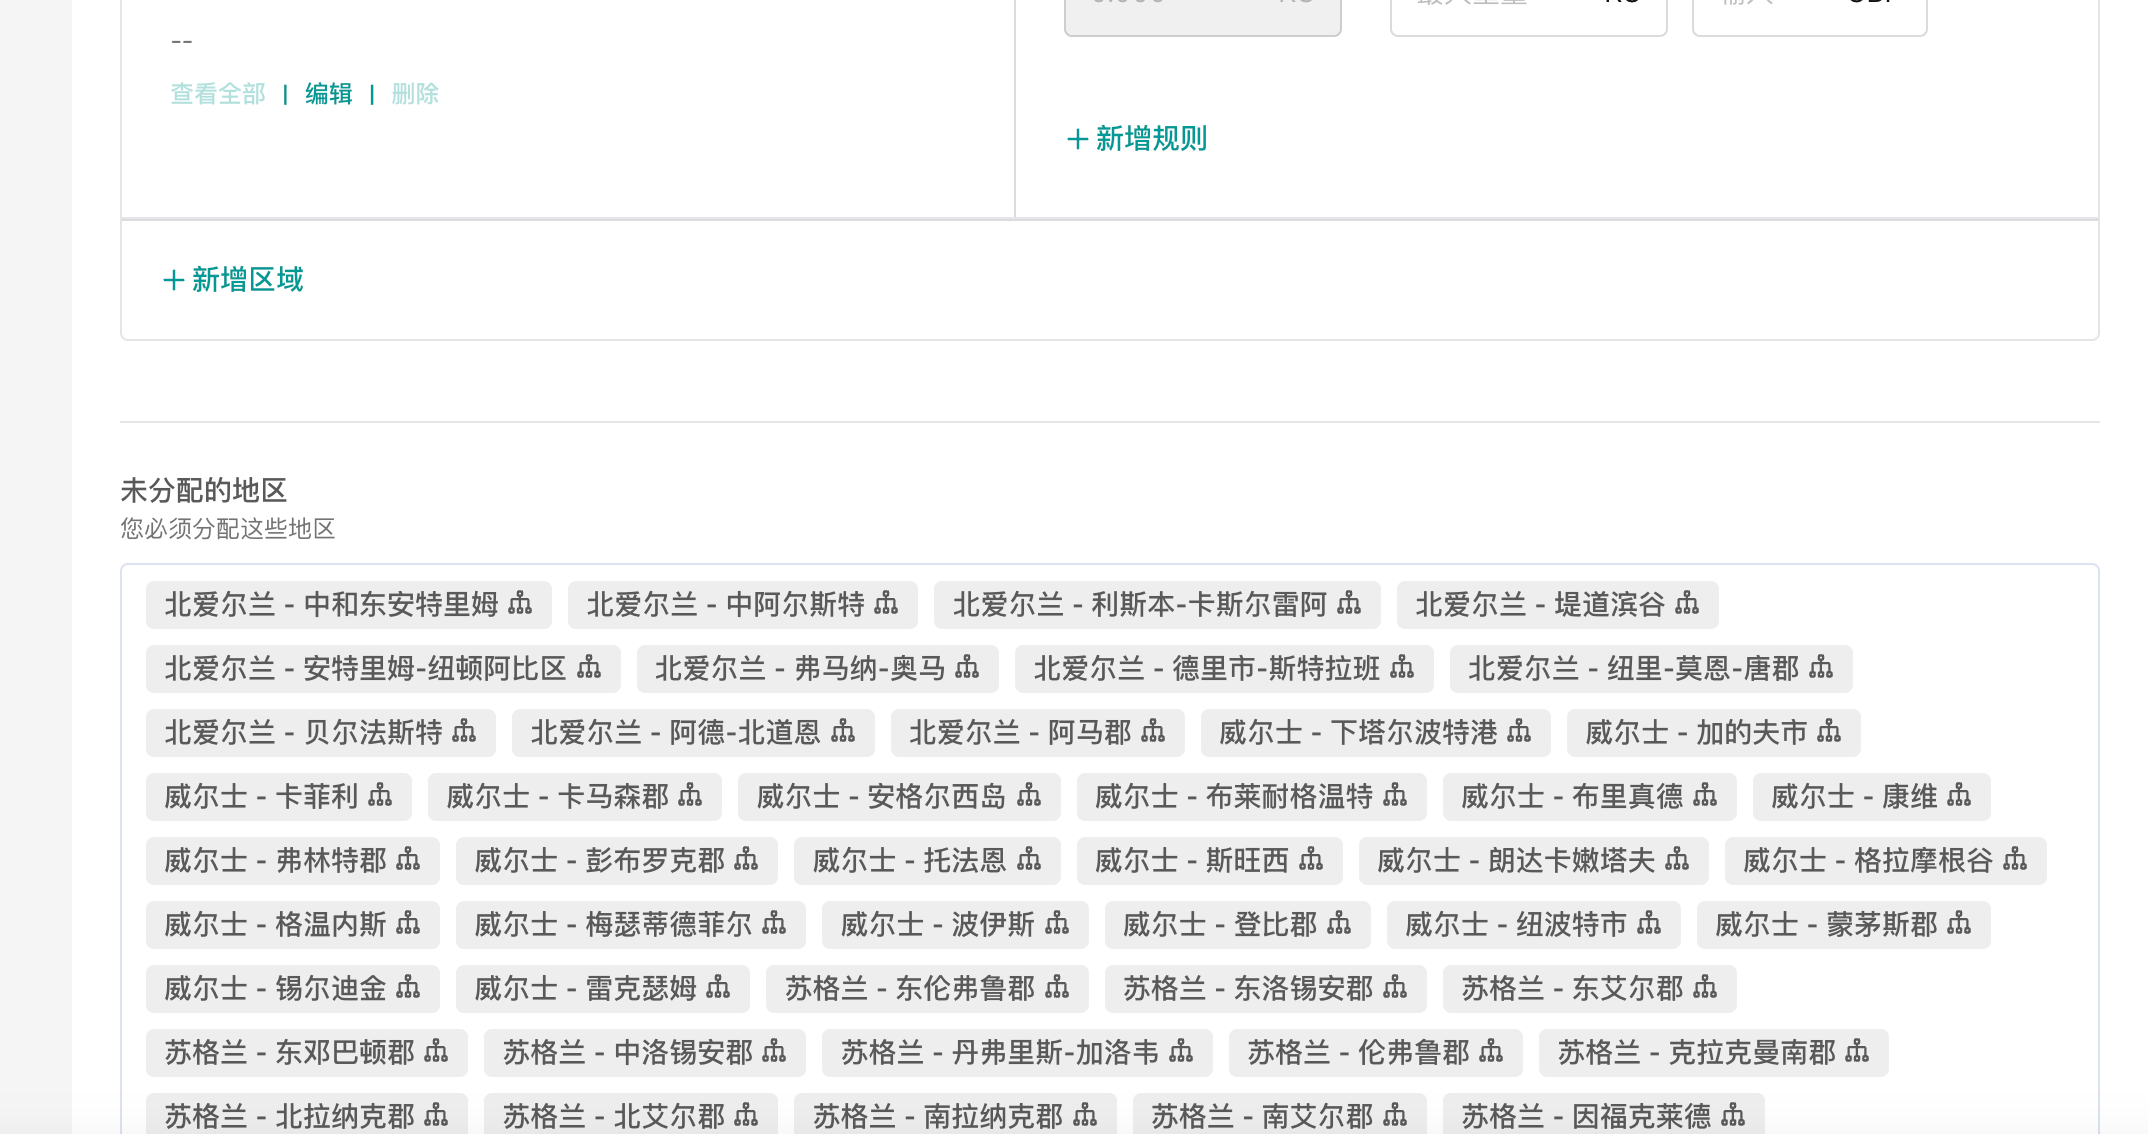Click 新增规则 to add a rule

(1137, 139)
